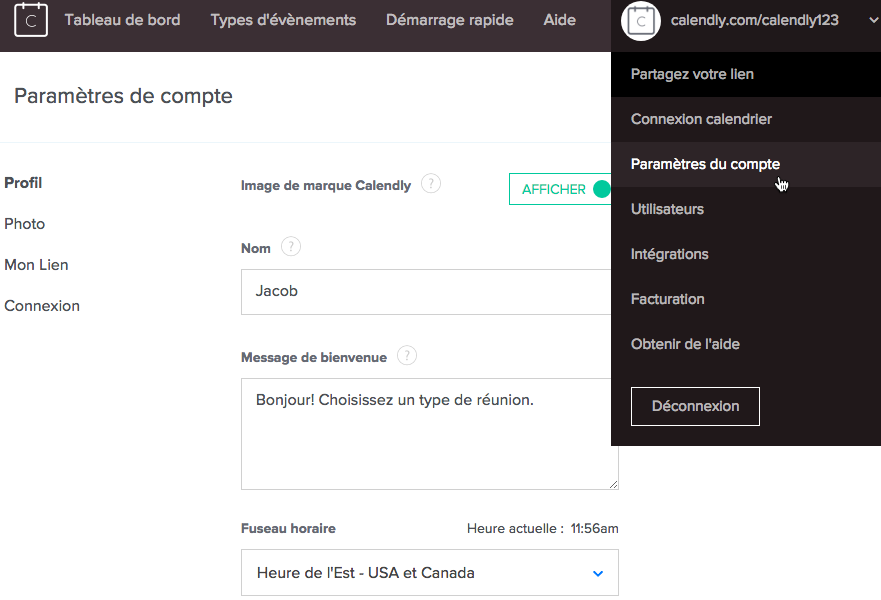The image size is (881, 600).
Task: Select Connexion in the left sidebar
Action: pyautogui.click(x=42, y=306)
